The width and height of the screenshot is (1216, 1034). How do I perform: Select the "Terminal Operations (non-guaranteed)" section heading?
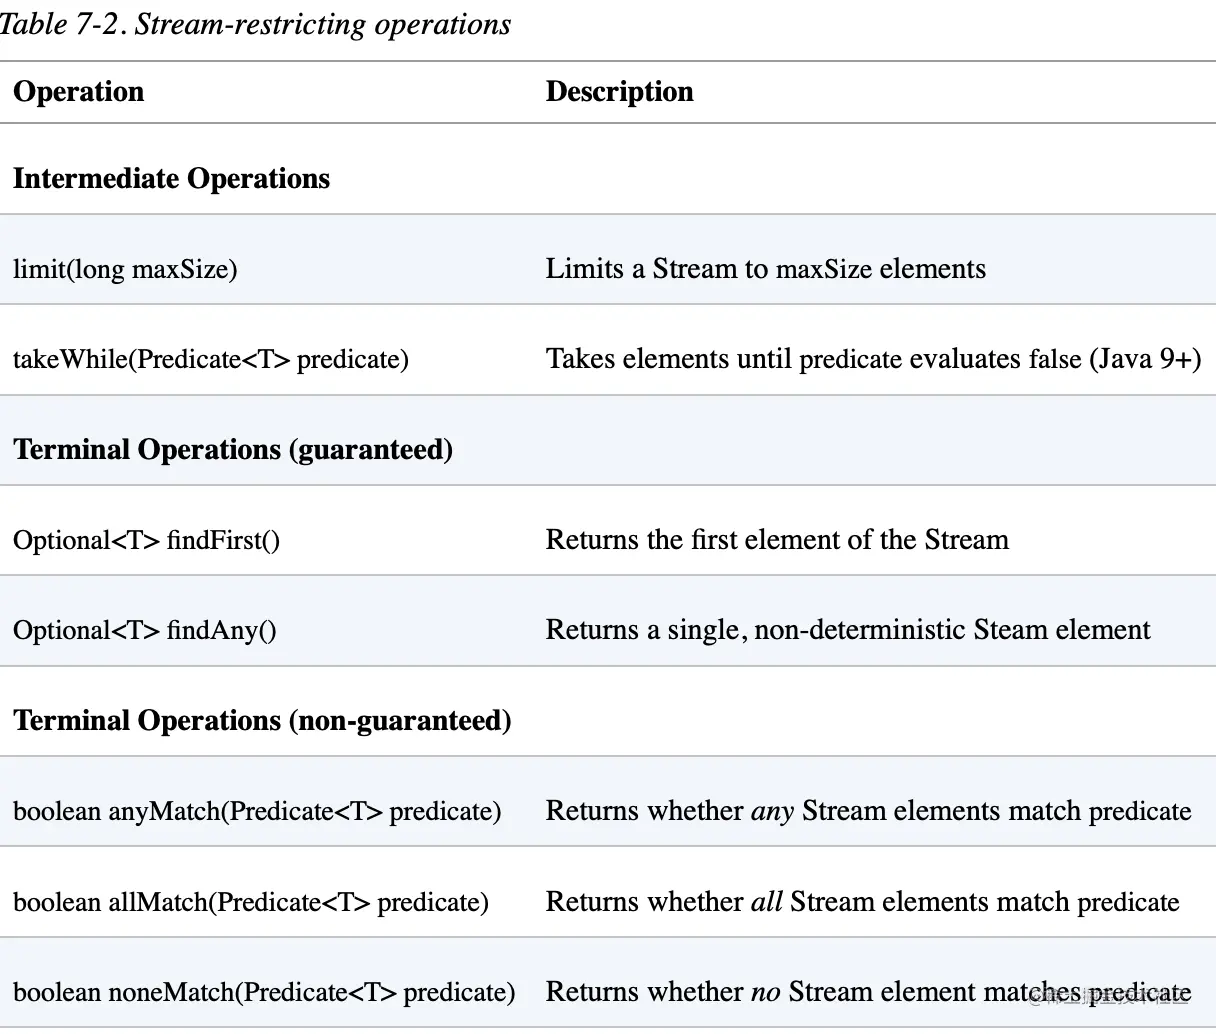pyautogui.click(x=262, y=721)
